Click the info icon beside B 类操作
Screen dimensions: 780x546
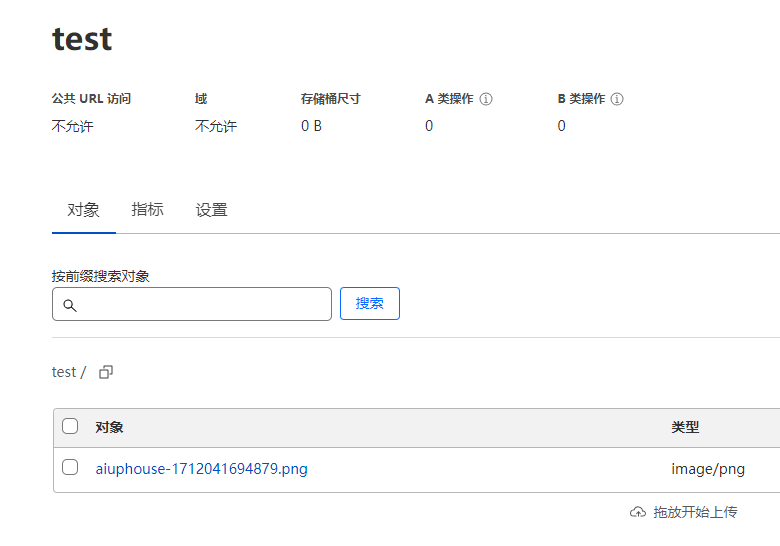tap(617, 99)
